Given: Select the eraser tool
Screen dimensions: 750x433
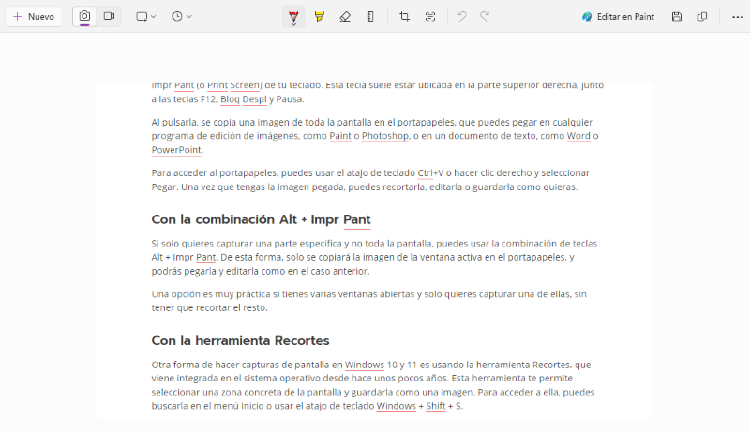Looking at the screenshot, I should 345,17.
